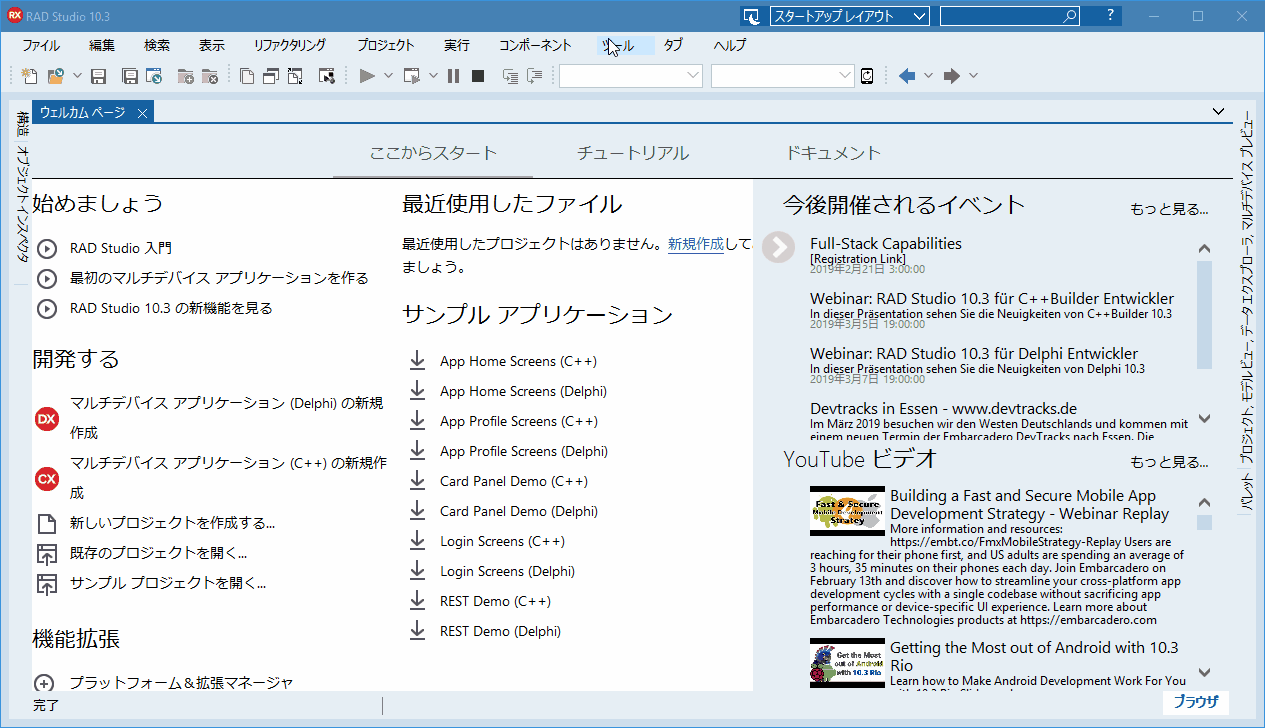Open the Forward history dropdown arrow
This screenshot has height=728, width=1265.
point(973,76)
